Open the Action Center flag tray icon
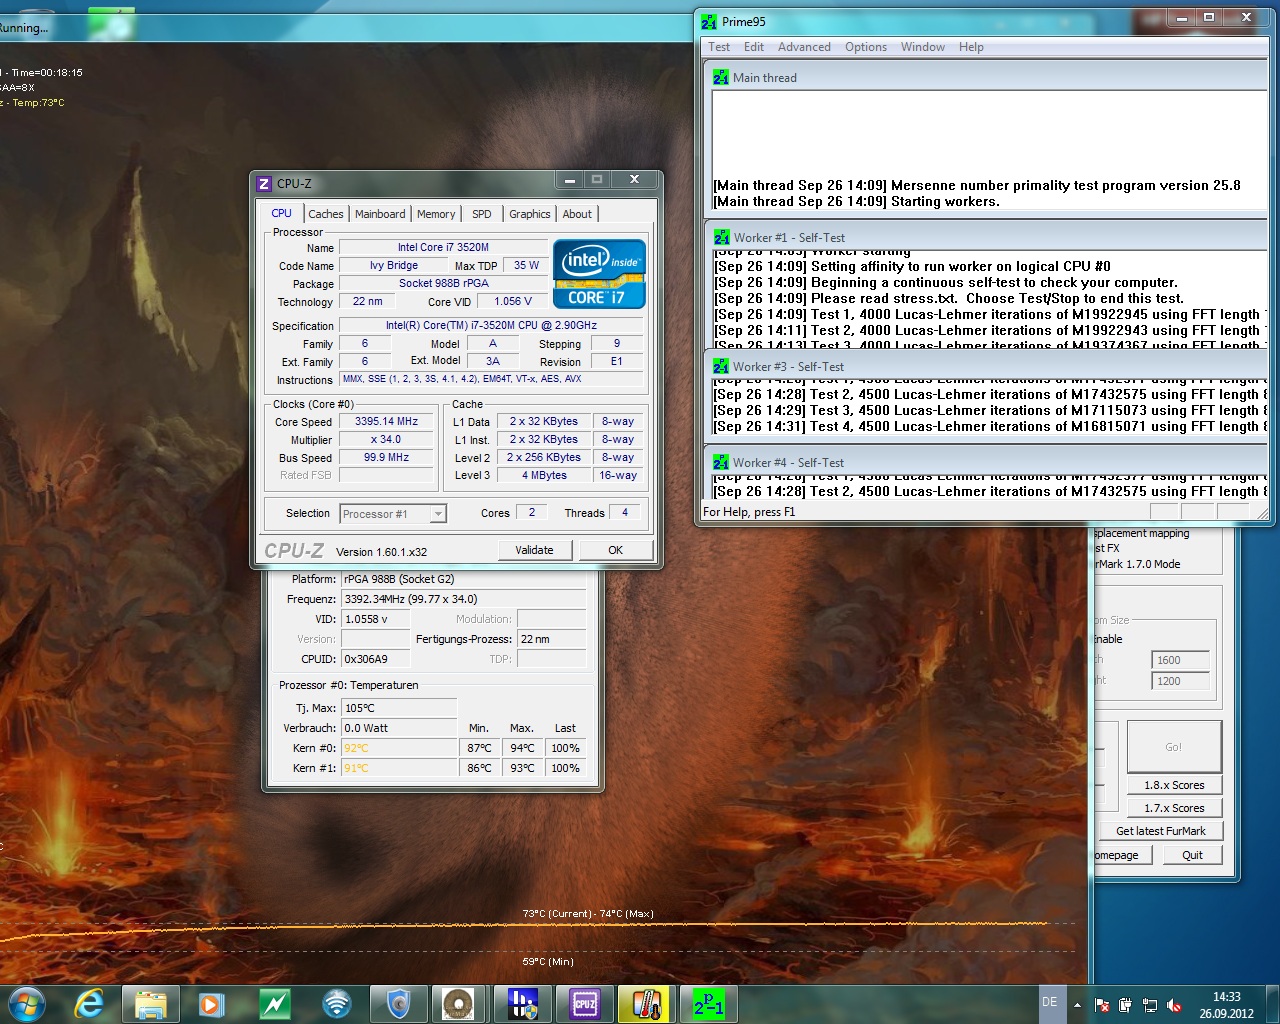This screenshot has height=1024, width=1280. pyautogui.click(x=1102, y=1005)
